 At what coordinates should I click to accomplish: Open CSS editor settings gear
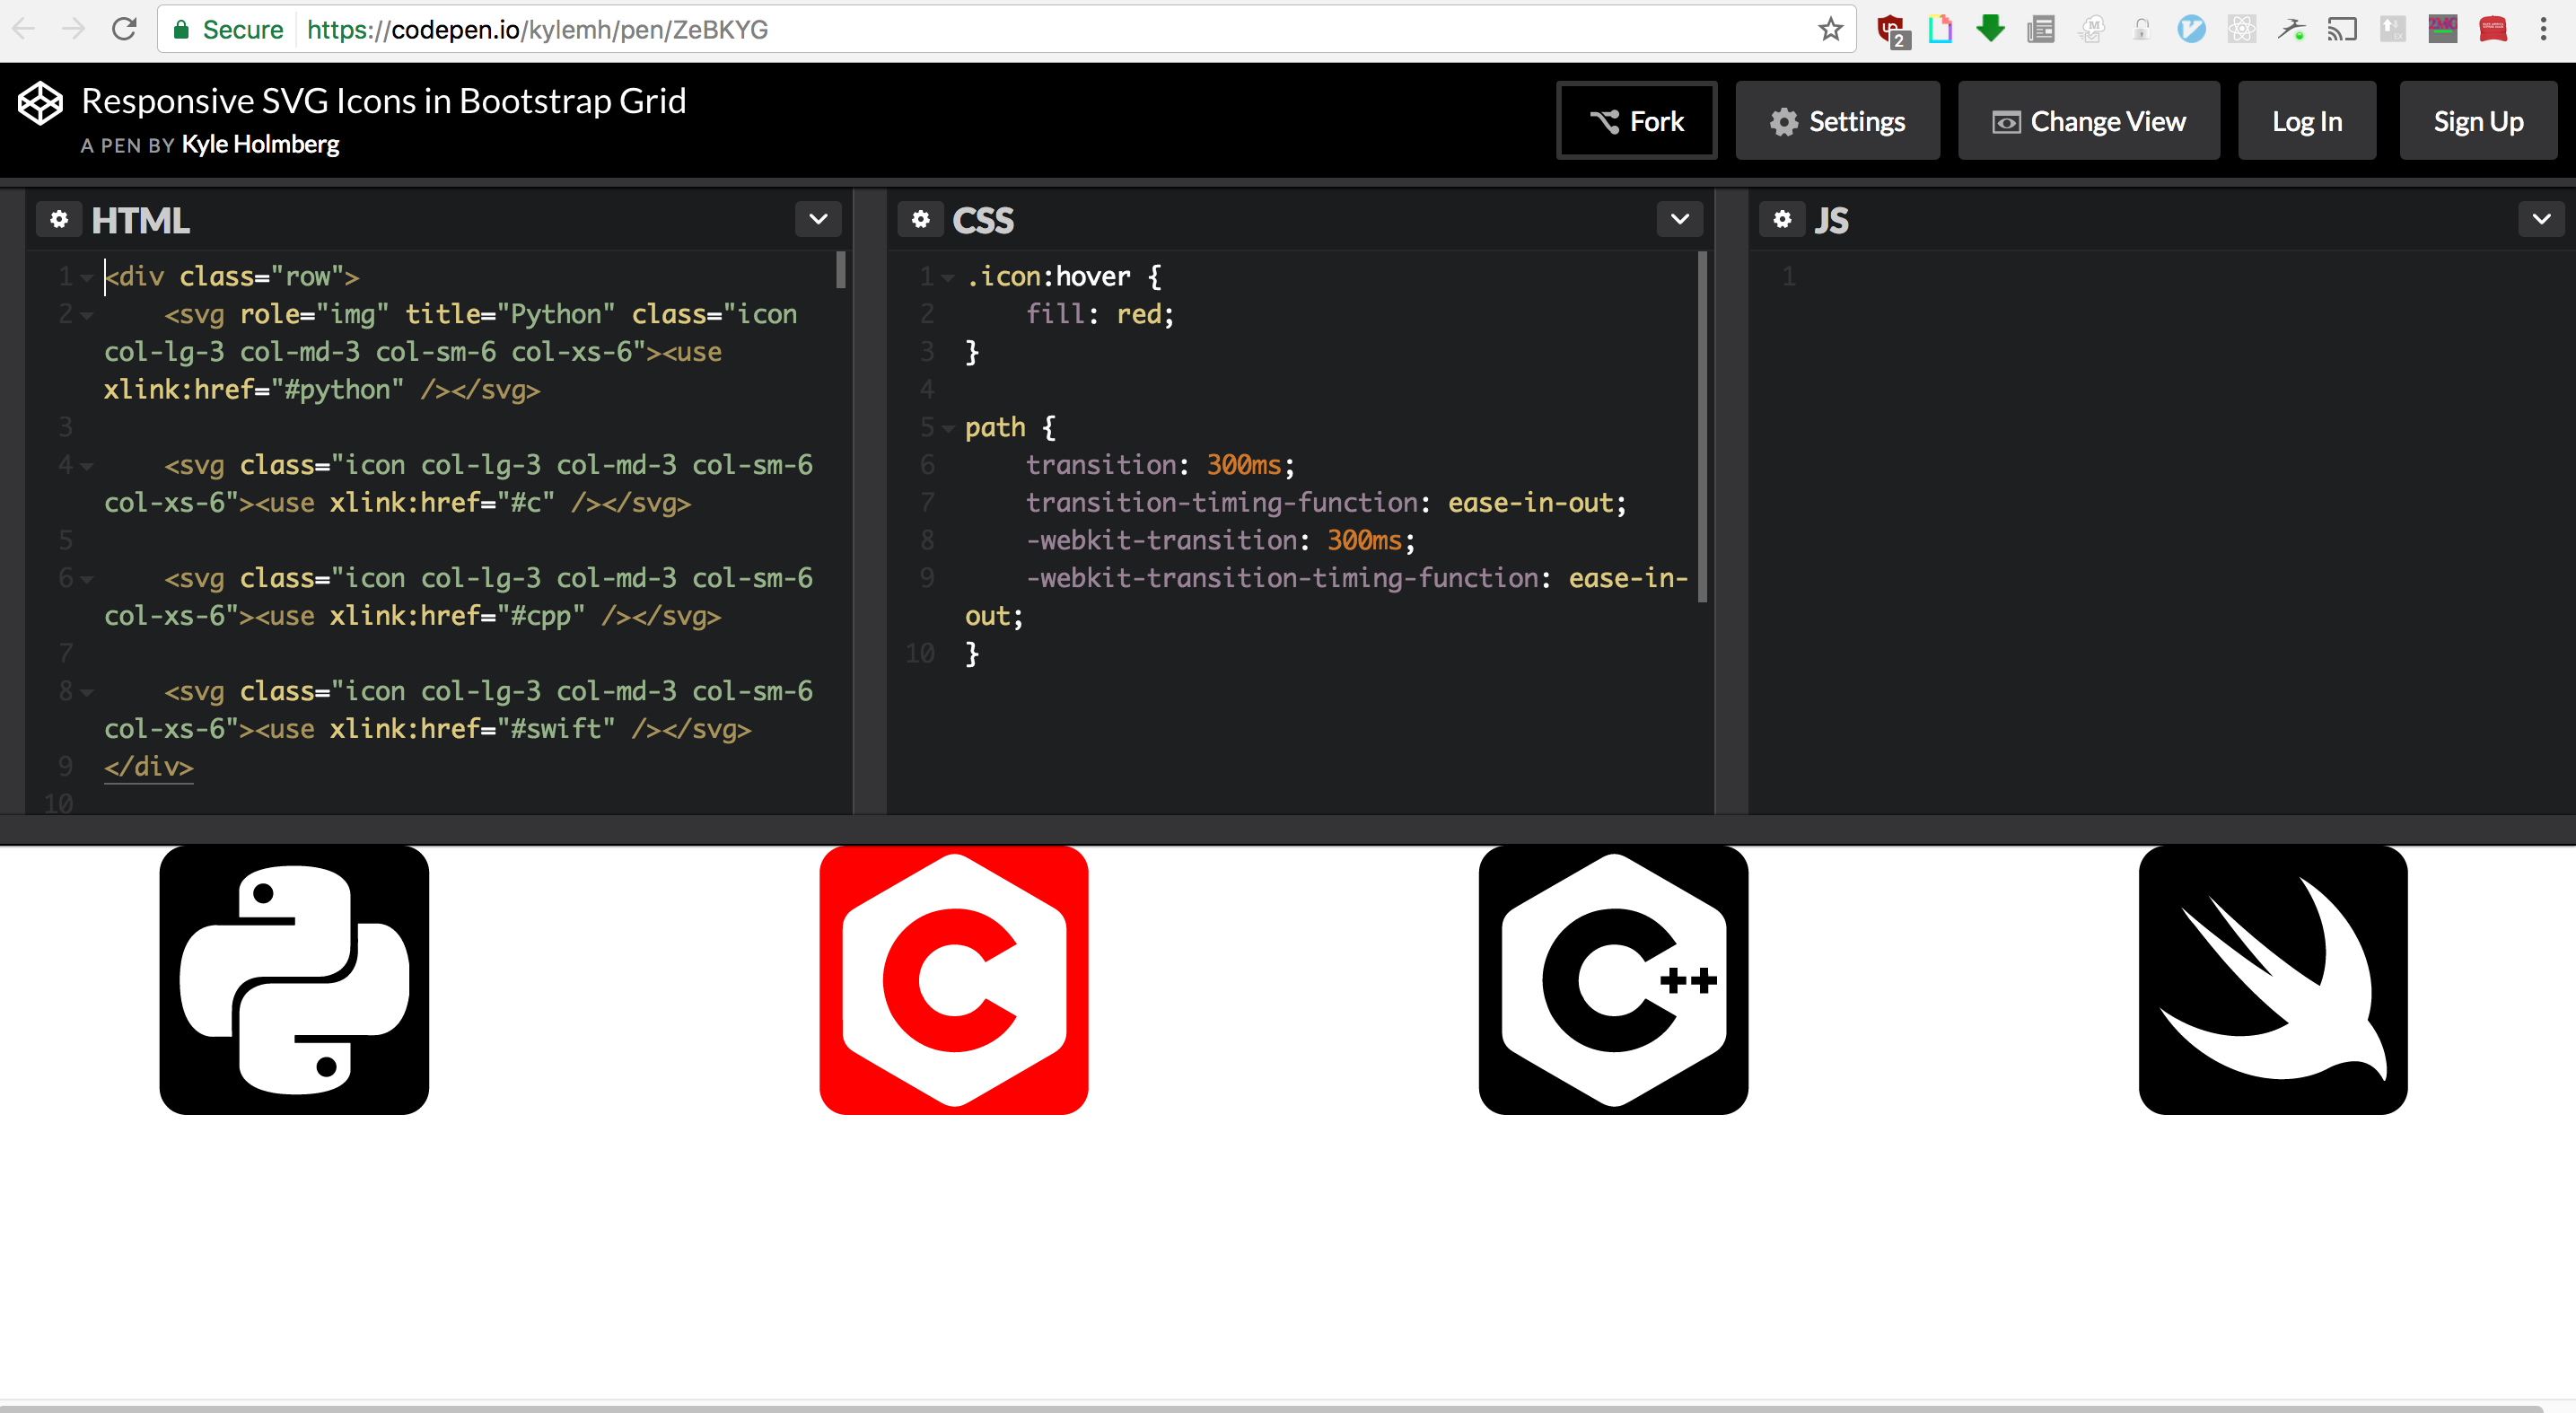[x=921, y=219]
